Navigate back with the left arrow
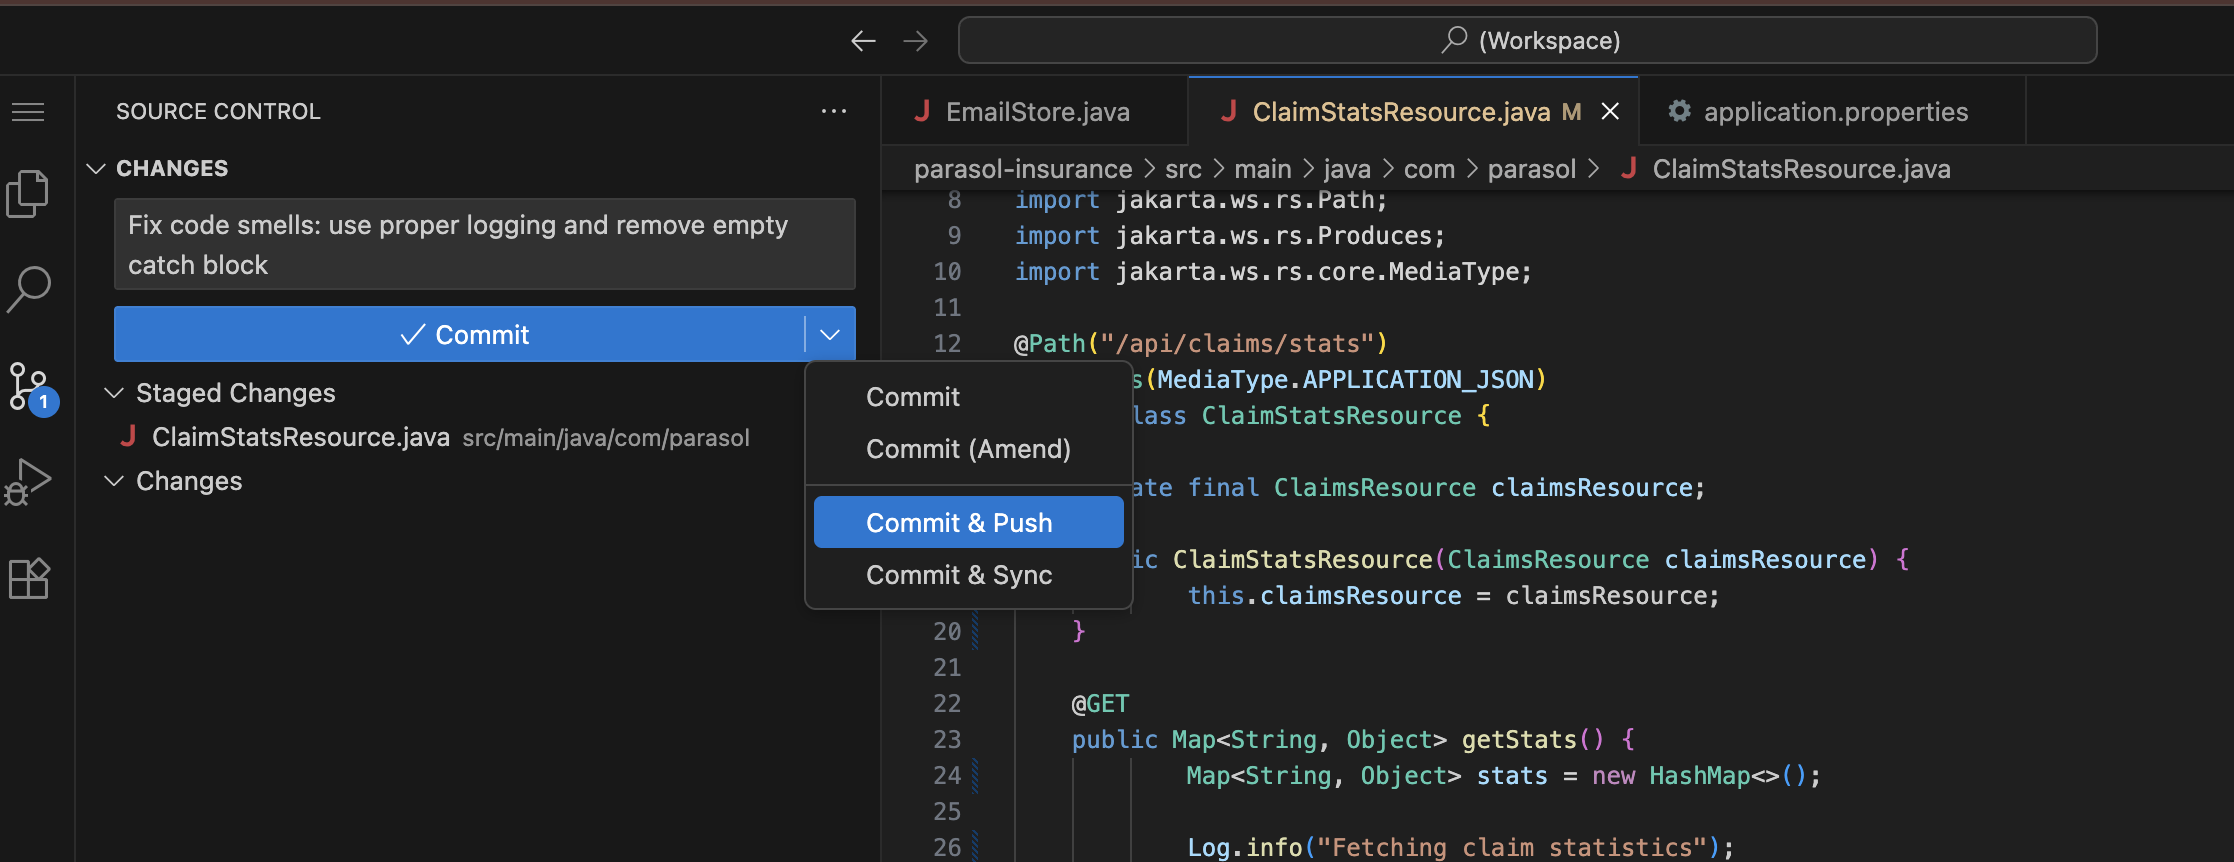Screen dimensions: 2234x862 [x=863, y=41]
